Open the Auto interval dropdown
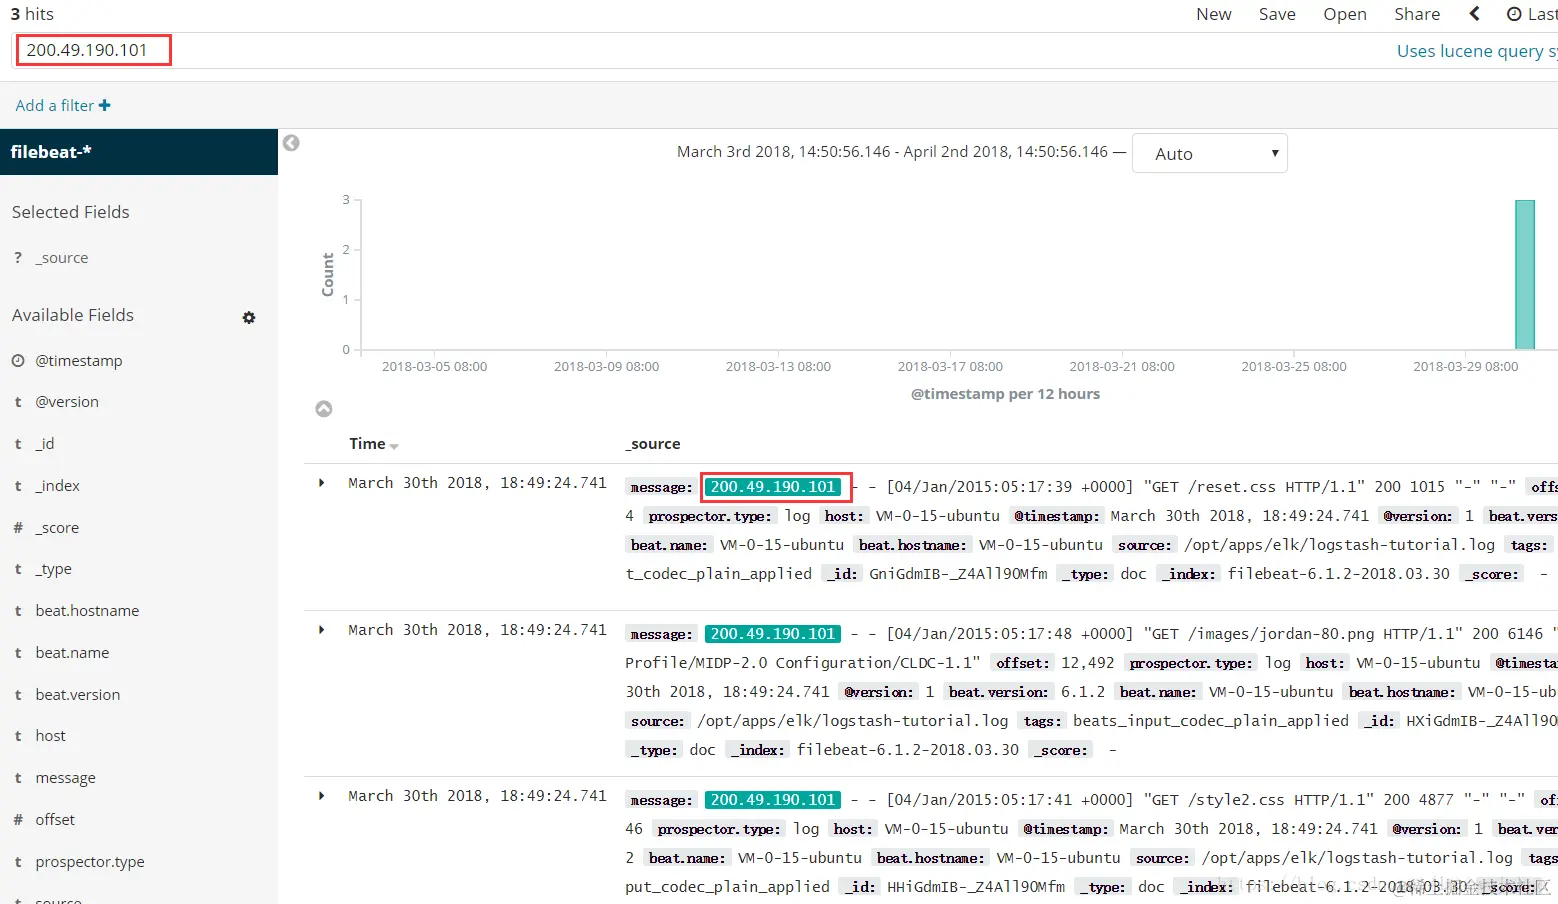 coord(1210,152)
